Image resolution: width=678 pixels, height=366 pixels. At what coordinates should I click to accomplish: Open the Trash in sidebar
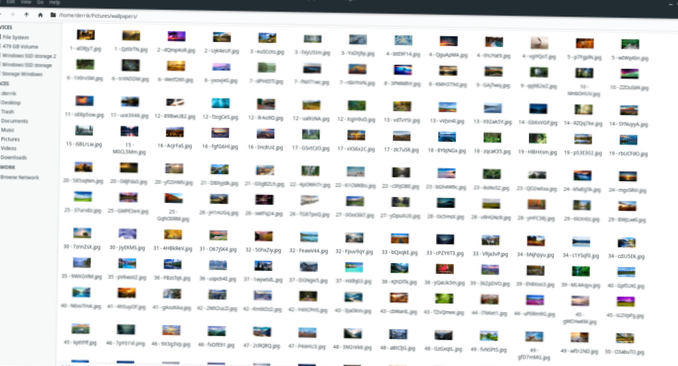point(7,112)
